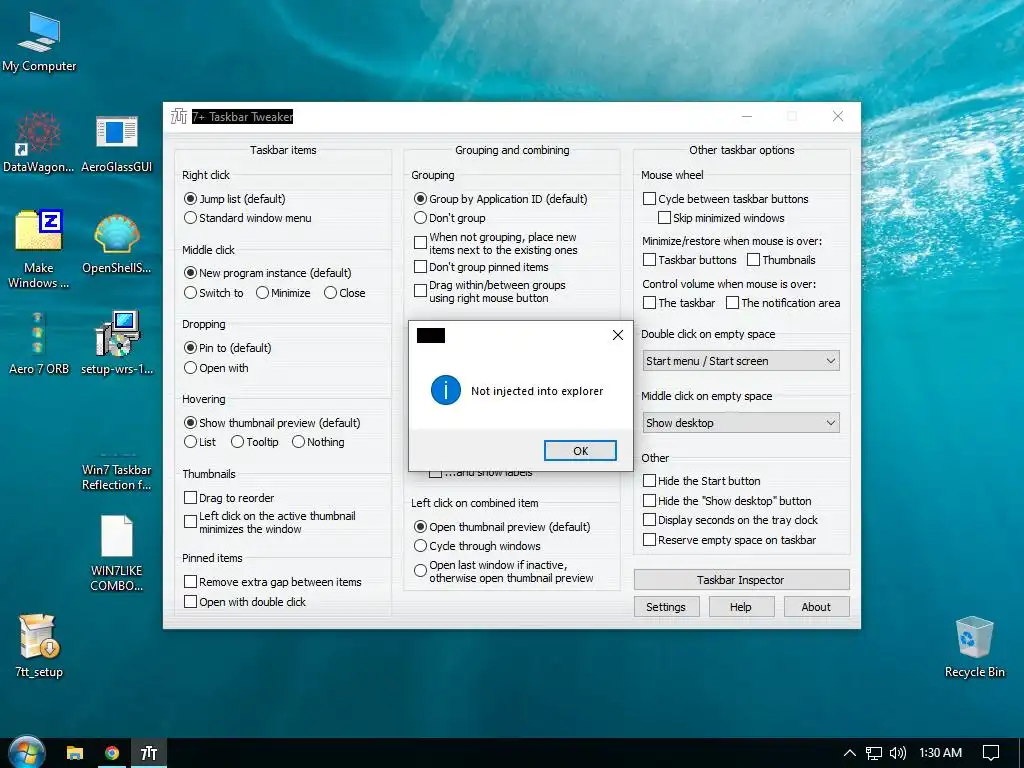The height and width of the screenshot is (768, 1024).
Task: Check Thumbnails under Minimize/restore
Action: point(781,260)
